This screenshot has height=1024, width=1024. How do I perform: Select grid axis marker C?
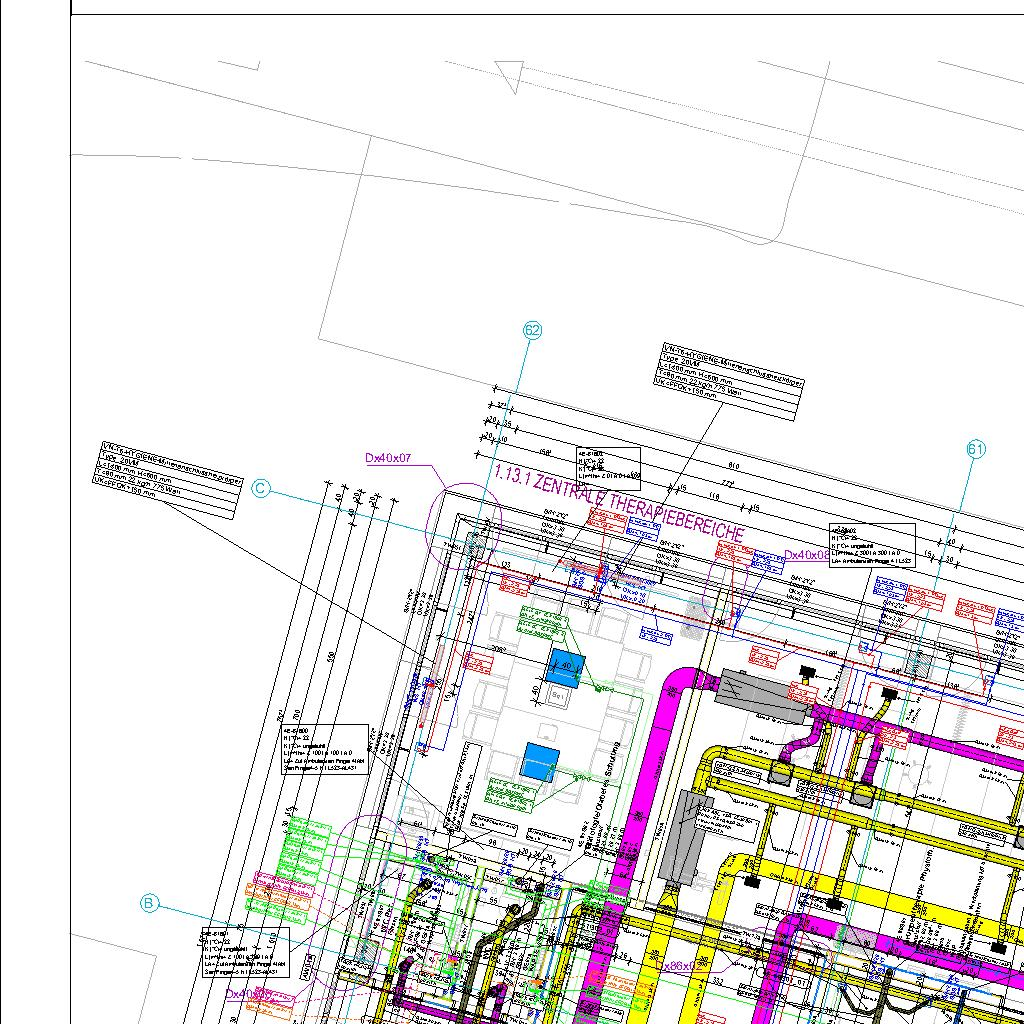pyautogui.click(x=261, y=489)
